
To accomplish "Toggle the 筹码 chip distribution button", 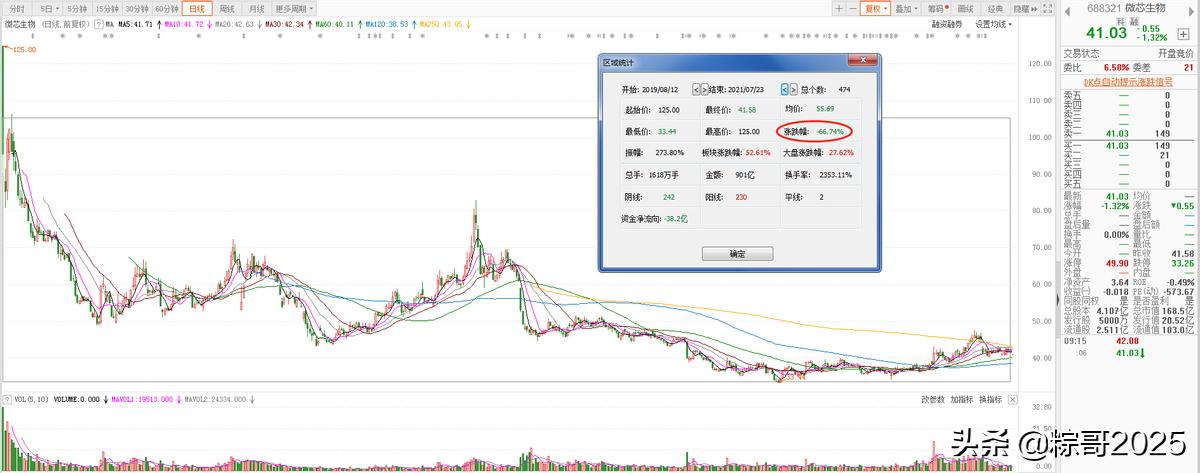I will (936, 8).
